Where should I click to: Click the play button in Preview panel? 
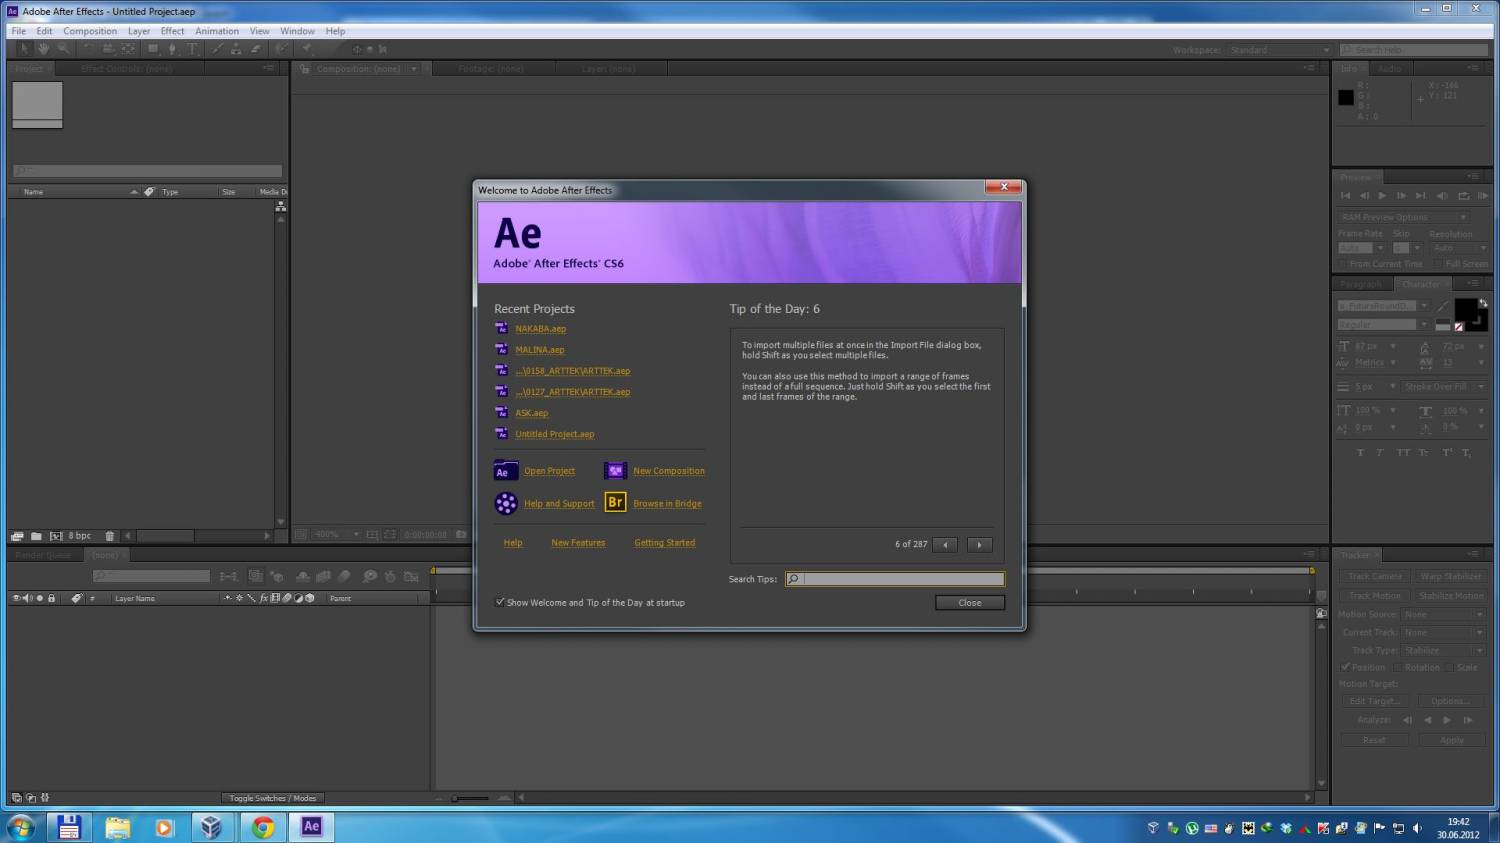1382,195
